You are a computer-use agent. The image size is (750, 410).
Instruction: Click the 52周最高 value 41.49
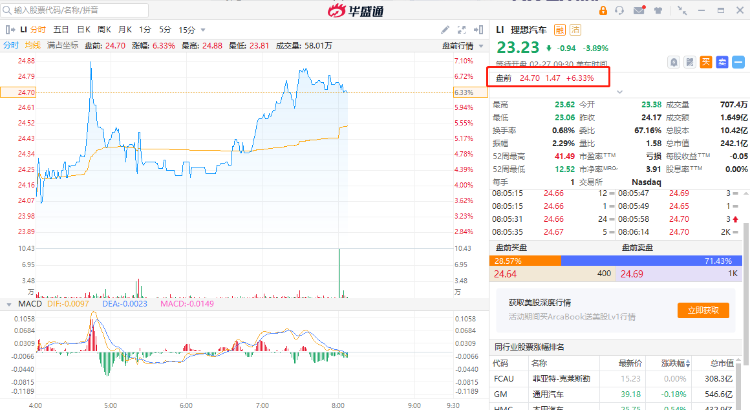click(x=565, y=156)
